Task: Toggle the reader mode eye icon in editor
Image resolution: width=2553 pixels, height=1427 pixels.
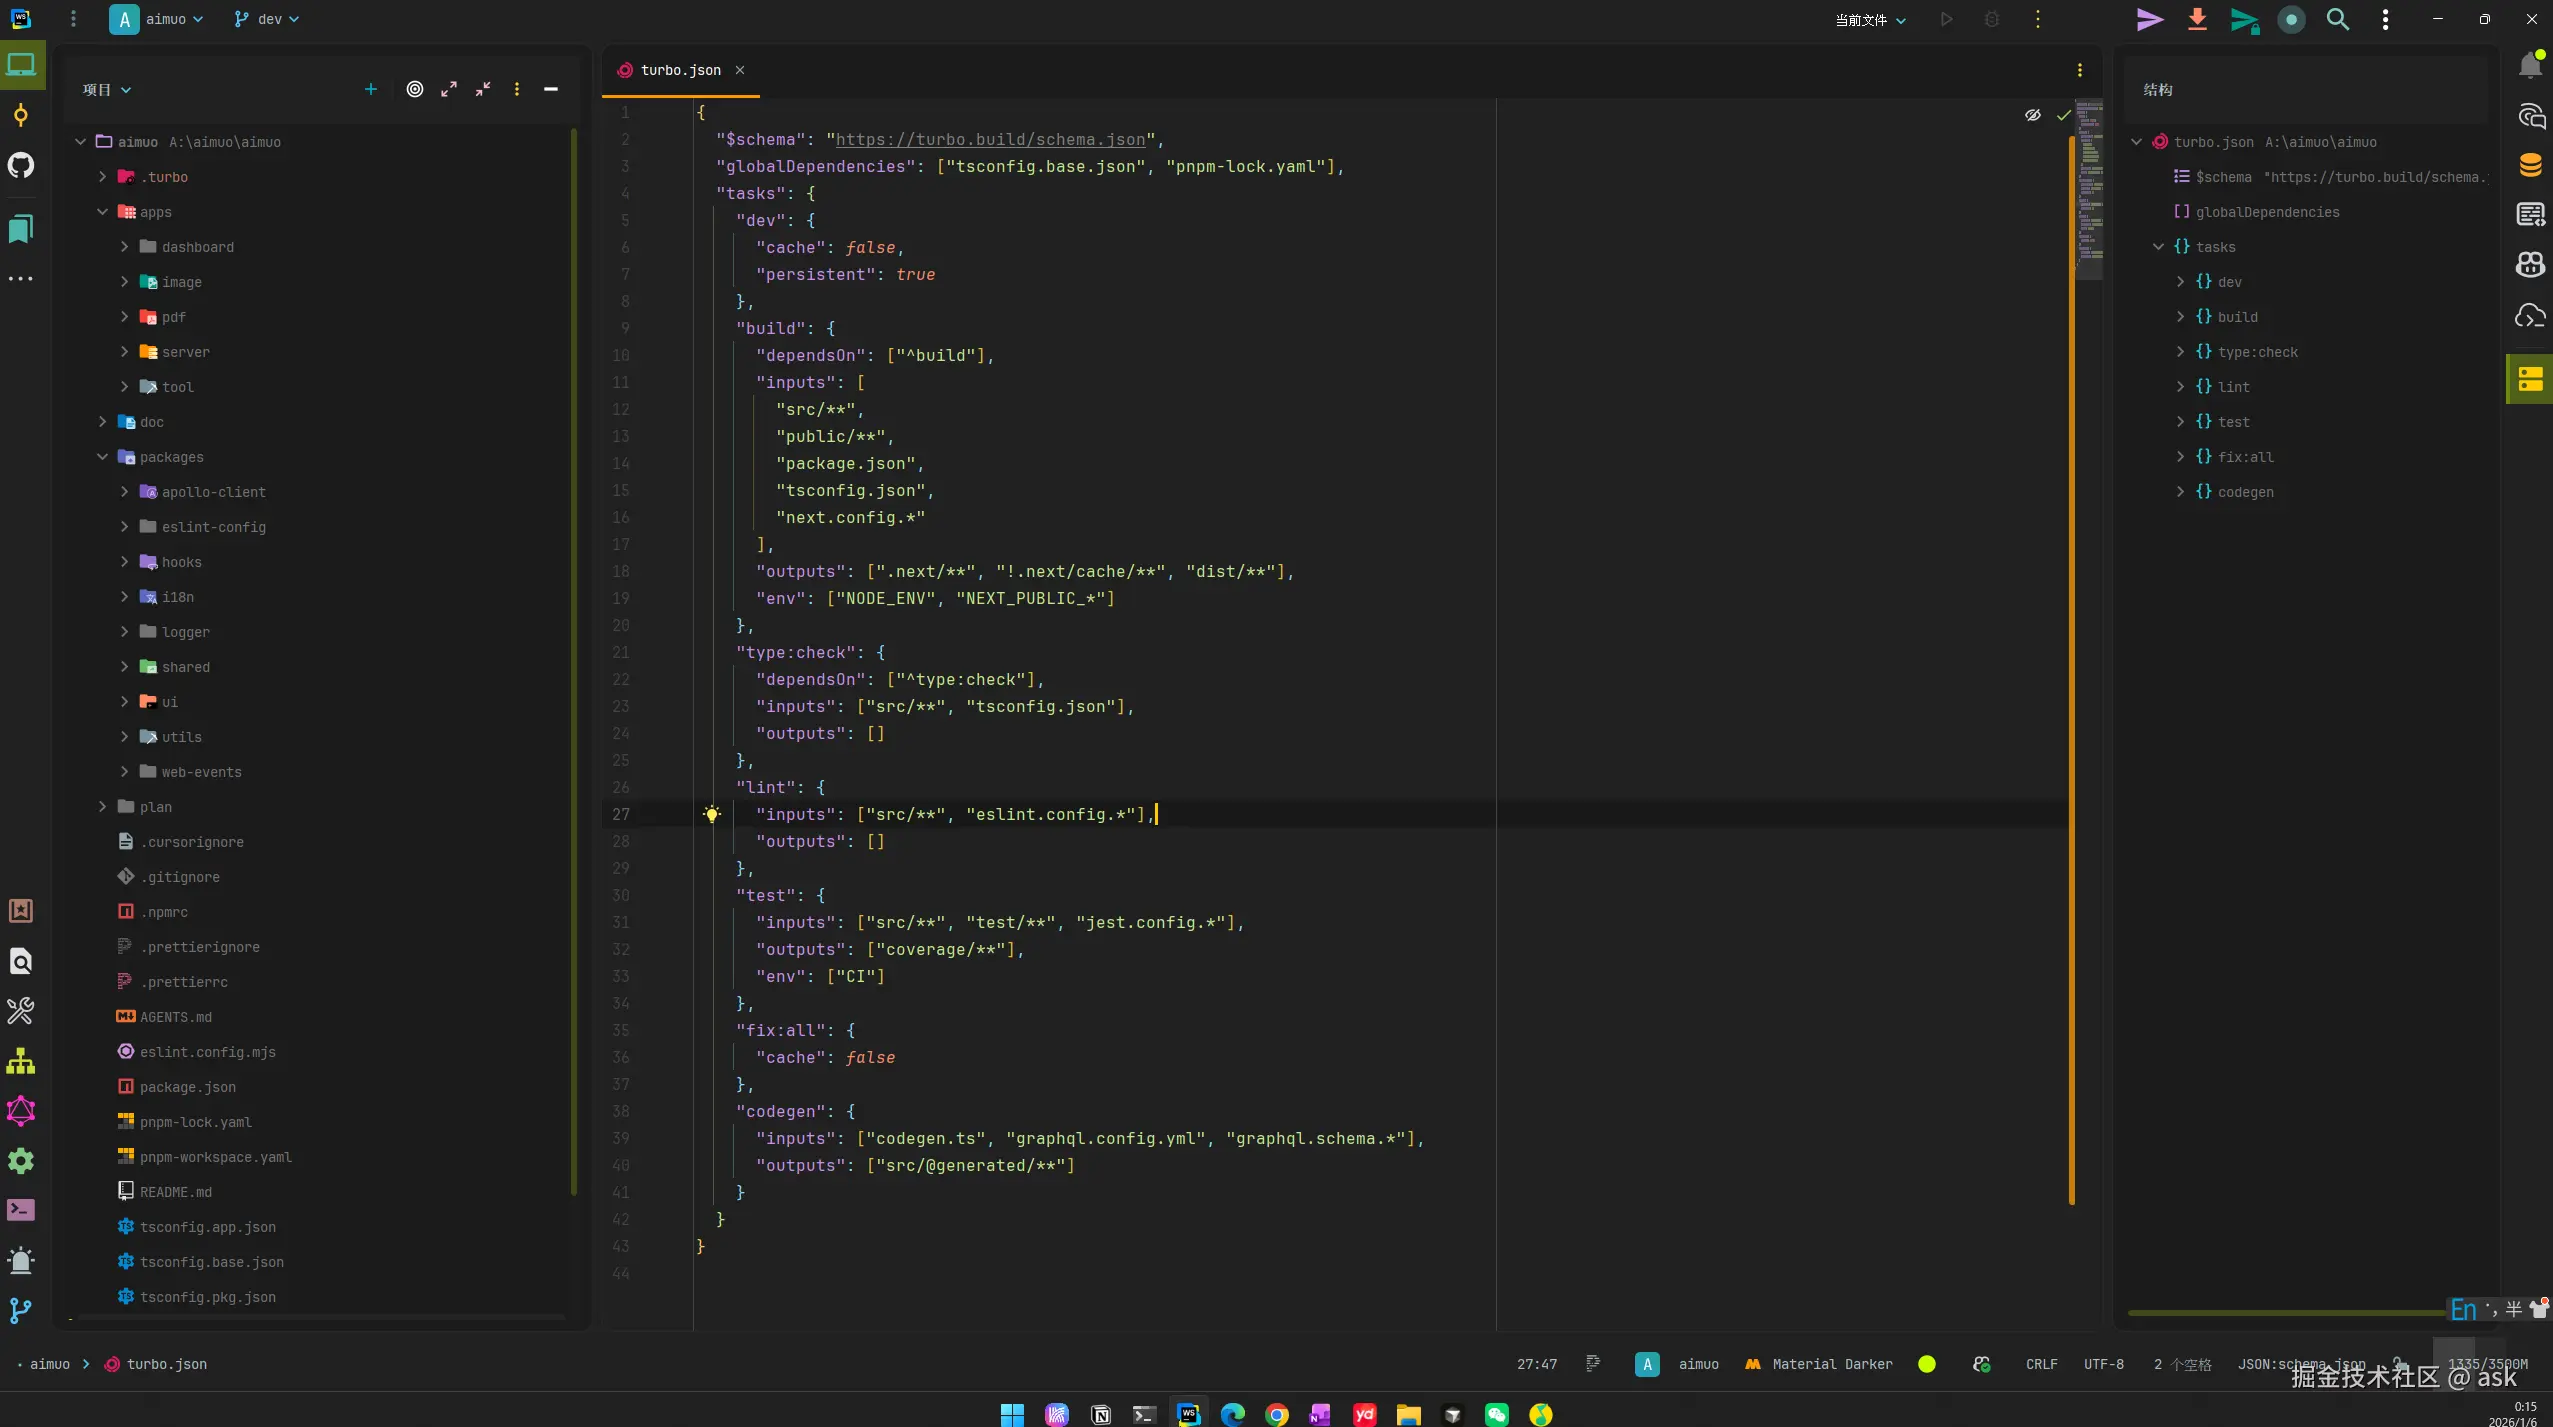Action: [2032, 115]
